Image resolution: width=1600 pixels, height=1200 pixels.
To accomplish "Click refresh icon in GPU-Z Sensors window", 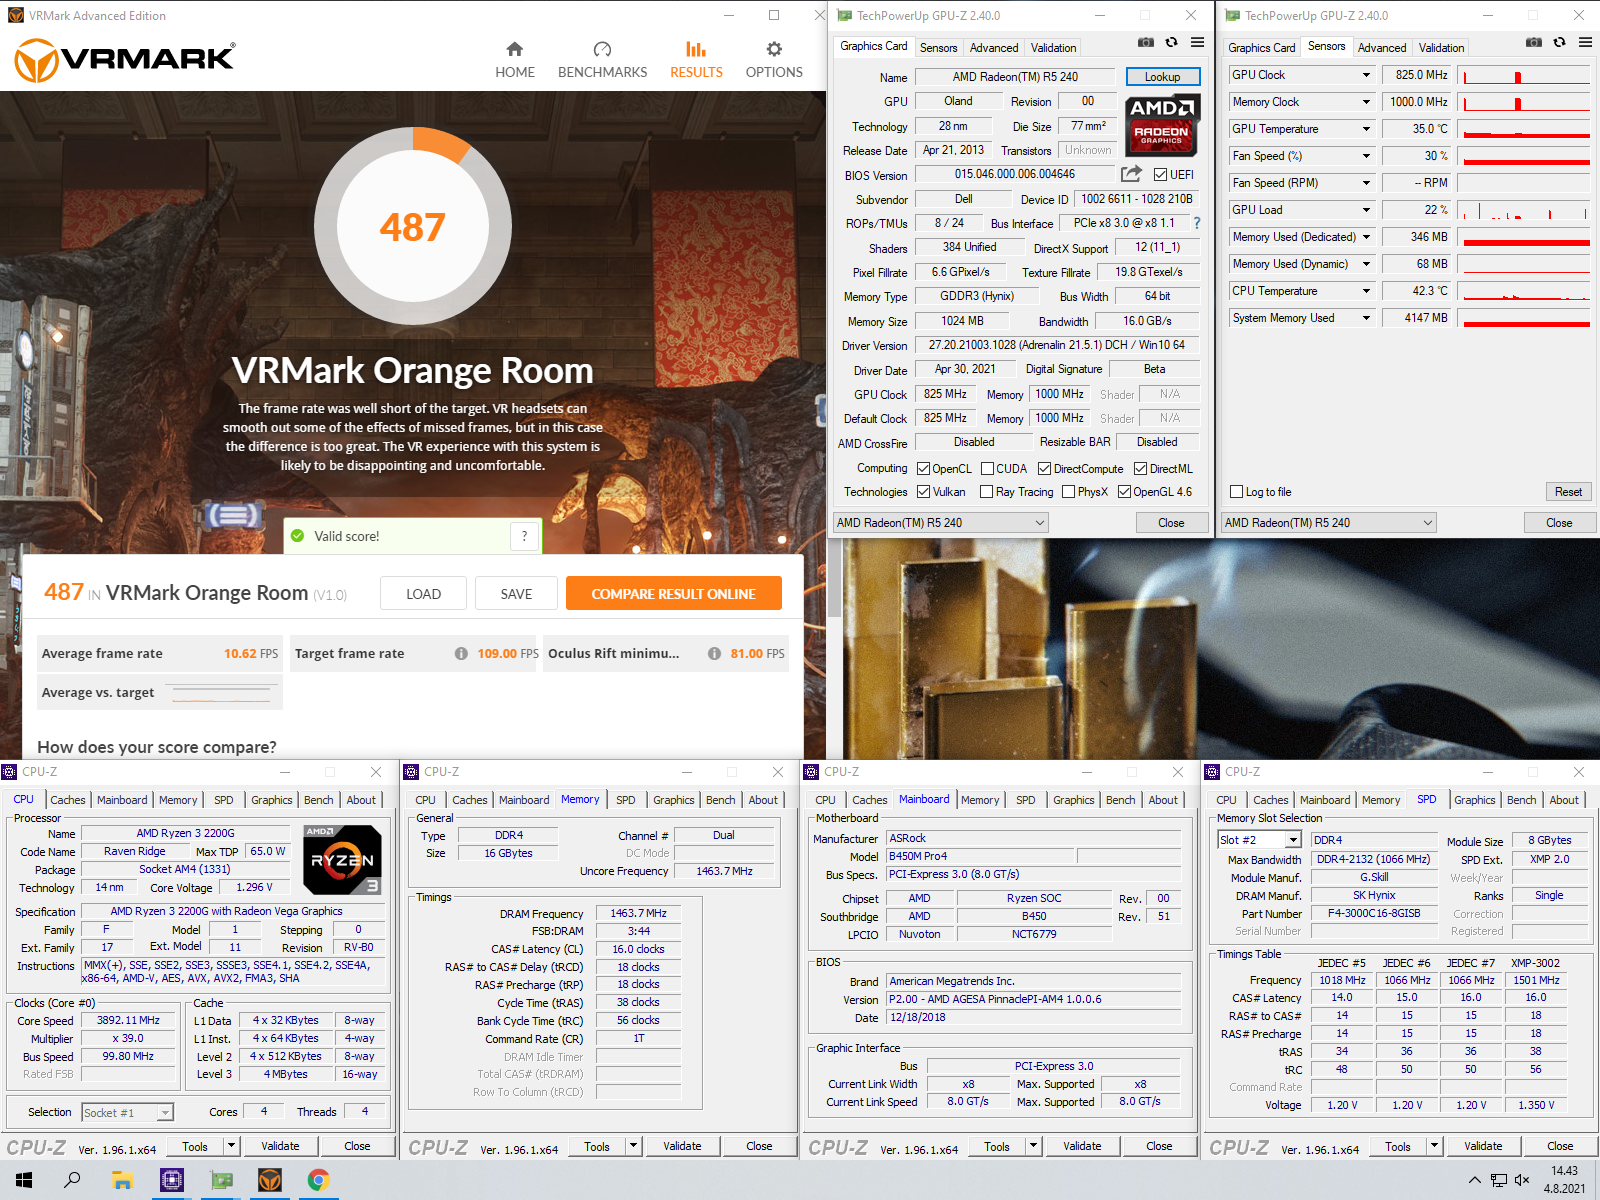I will point(1560,43).
